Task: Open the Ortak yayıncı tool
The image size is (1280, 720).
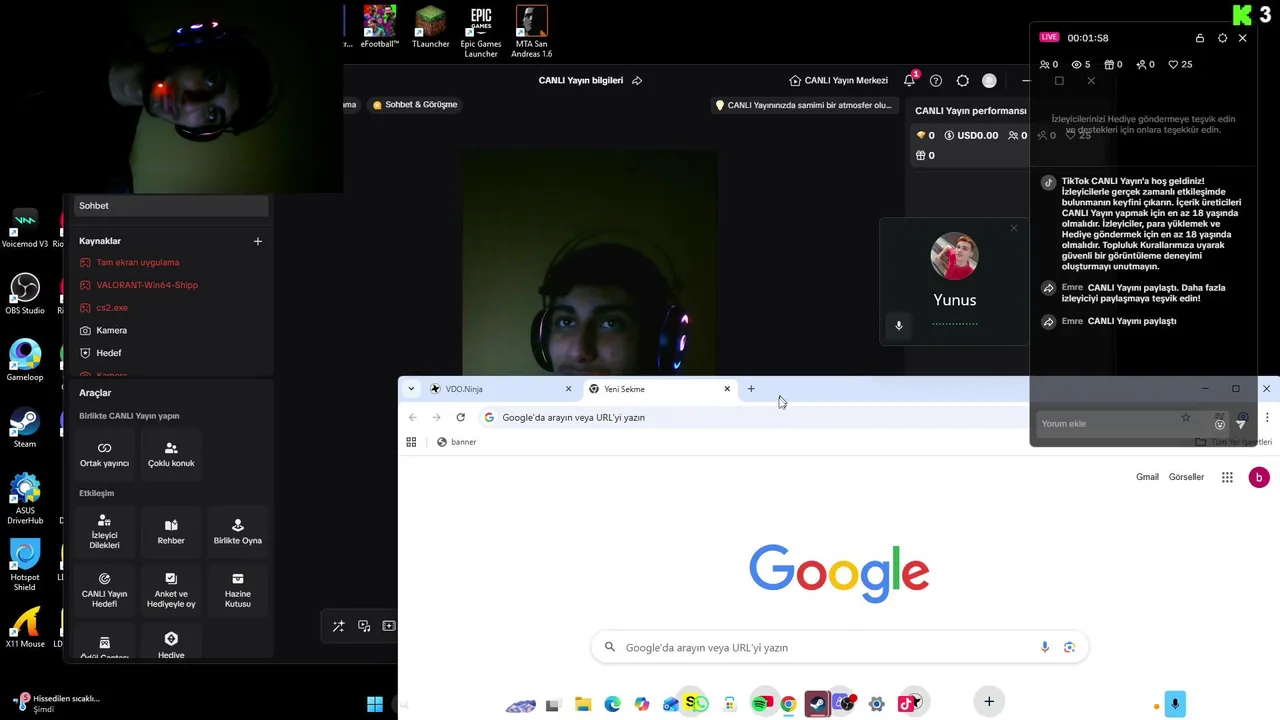Action: 105,454
